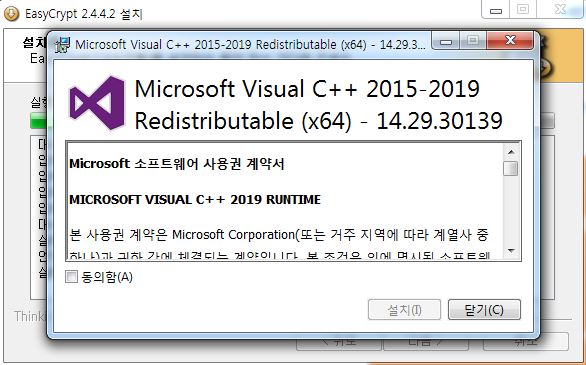Image resolution: width=586 pixels, height=365 pixels.
Task: Click the license text scrollbar thumb
Action: [511, 168]
